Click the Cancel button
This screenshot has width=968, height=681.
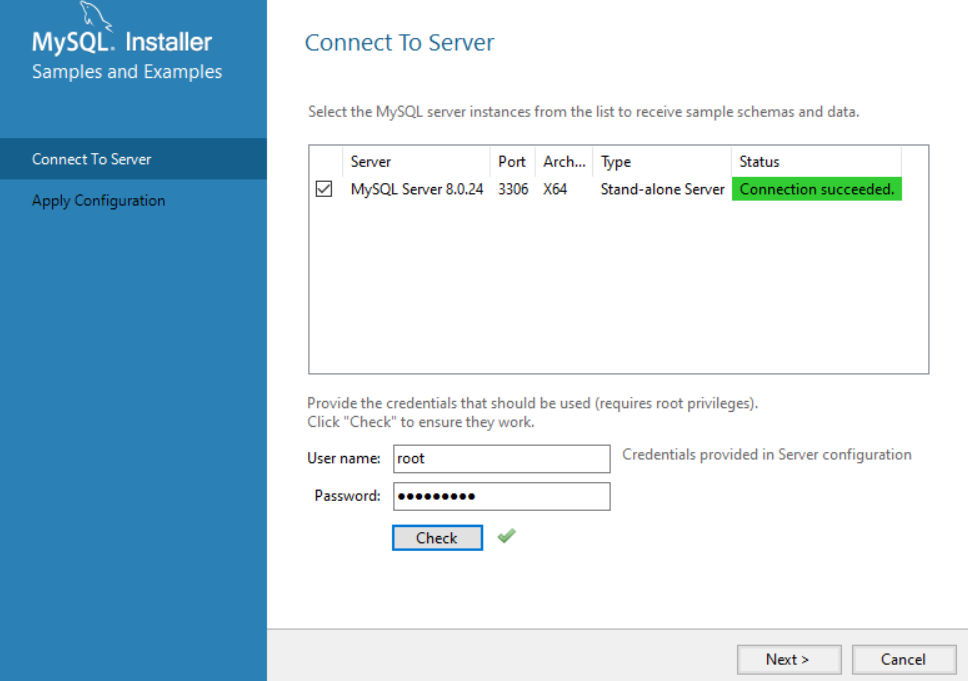click(x=904, y=659)
